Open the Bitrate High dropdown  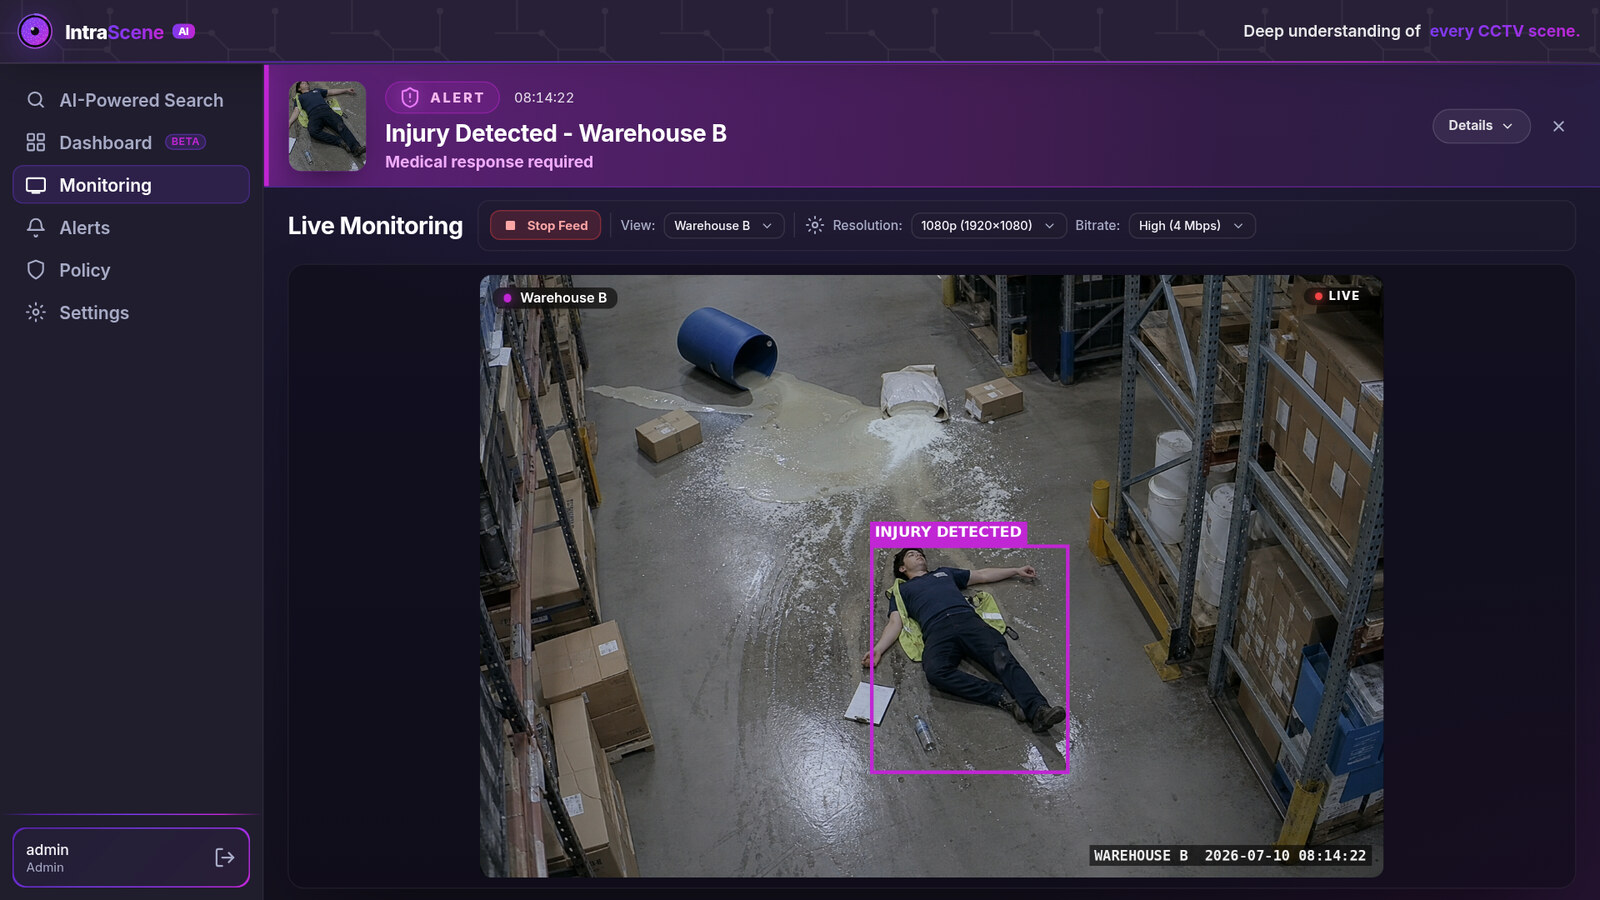point(1191,226)
